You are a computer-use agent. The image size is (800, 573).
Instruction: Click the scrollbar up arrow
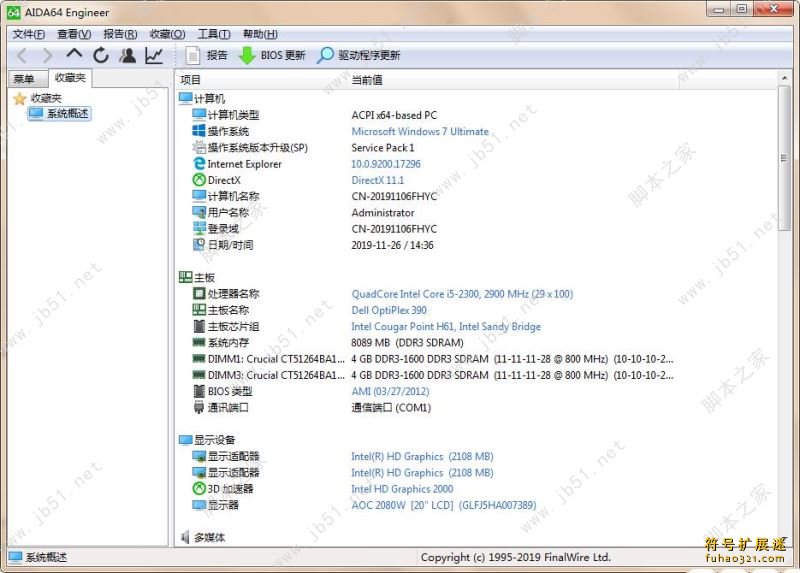tap(785, 78)
